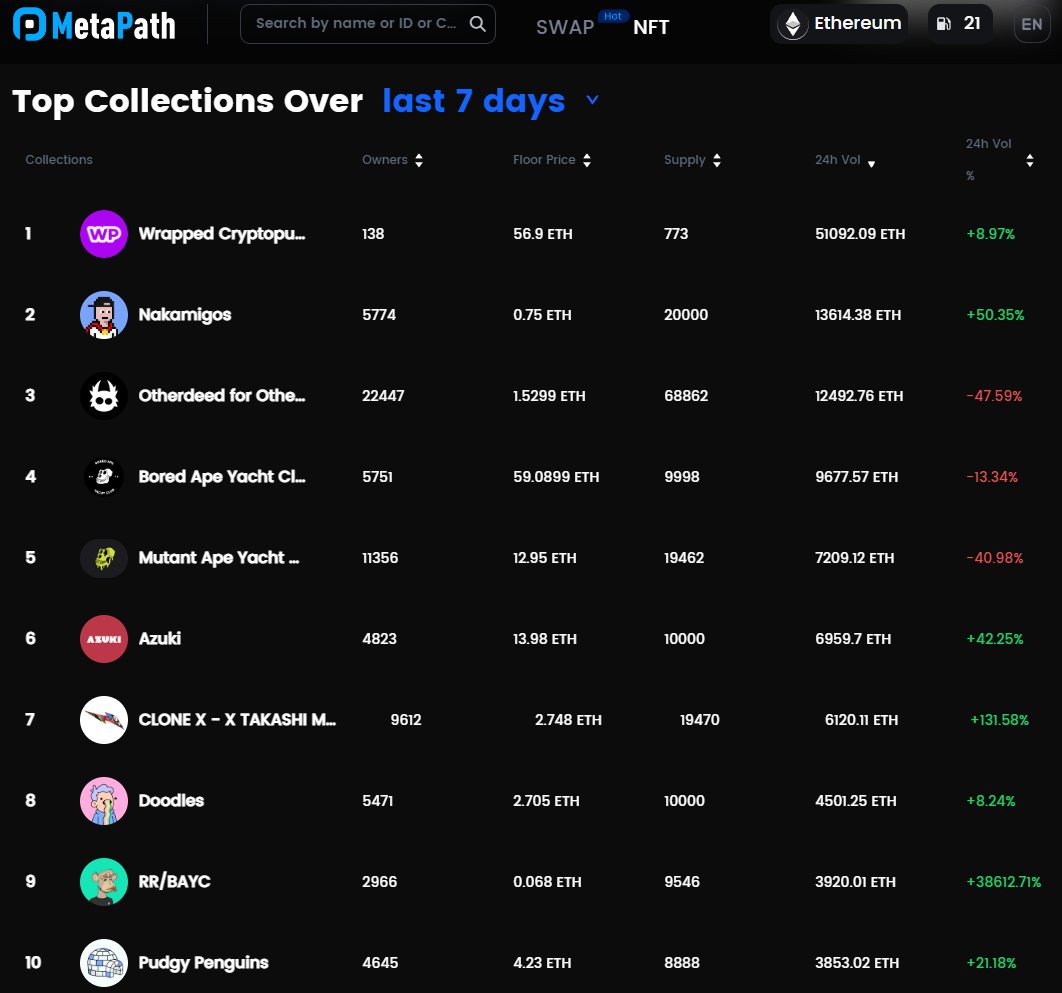Click rank number 1 in the table
This screenshot has width=1062, height=993.
click(x=28, y=234)
